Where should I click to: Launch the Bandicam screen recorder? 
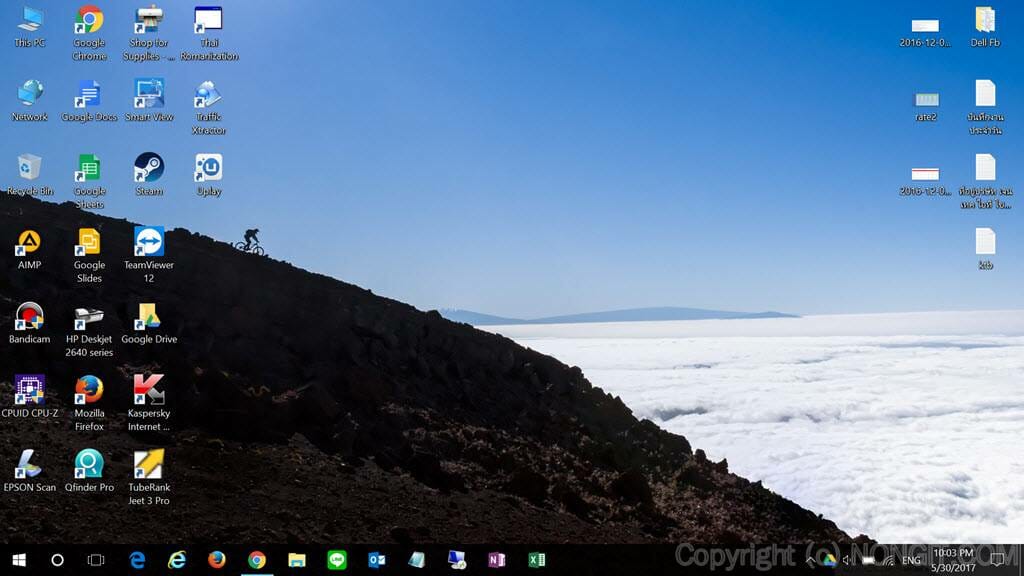coord(28,320)
